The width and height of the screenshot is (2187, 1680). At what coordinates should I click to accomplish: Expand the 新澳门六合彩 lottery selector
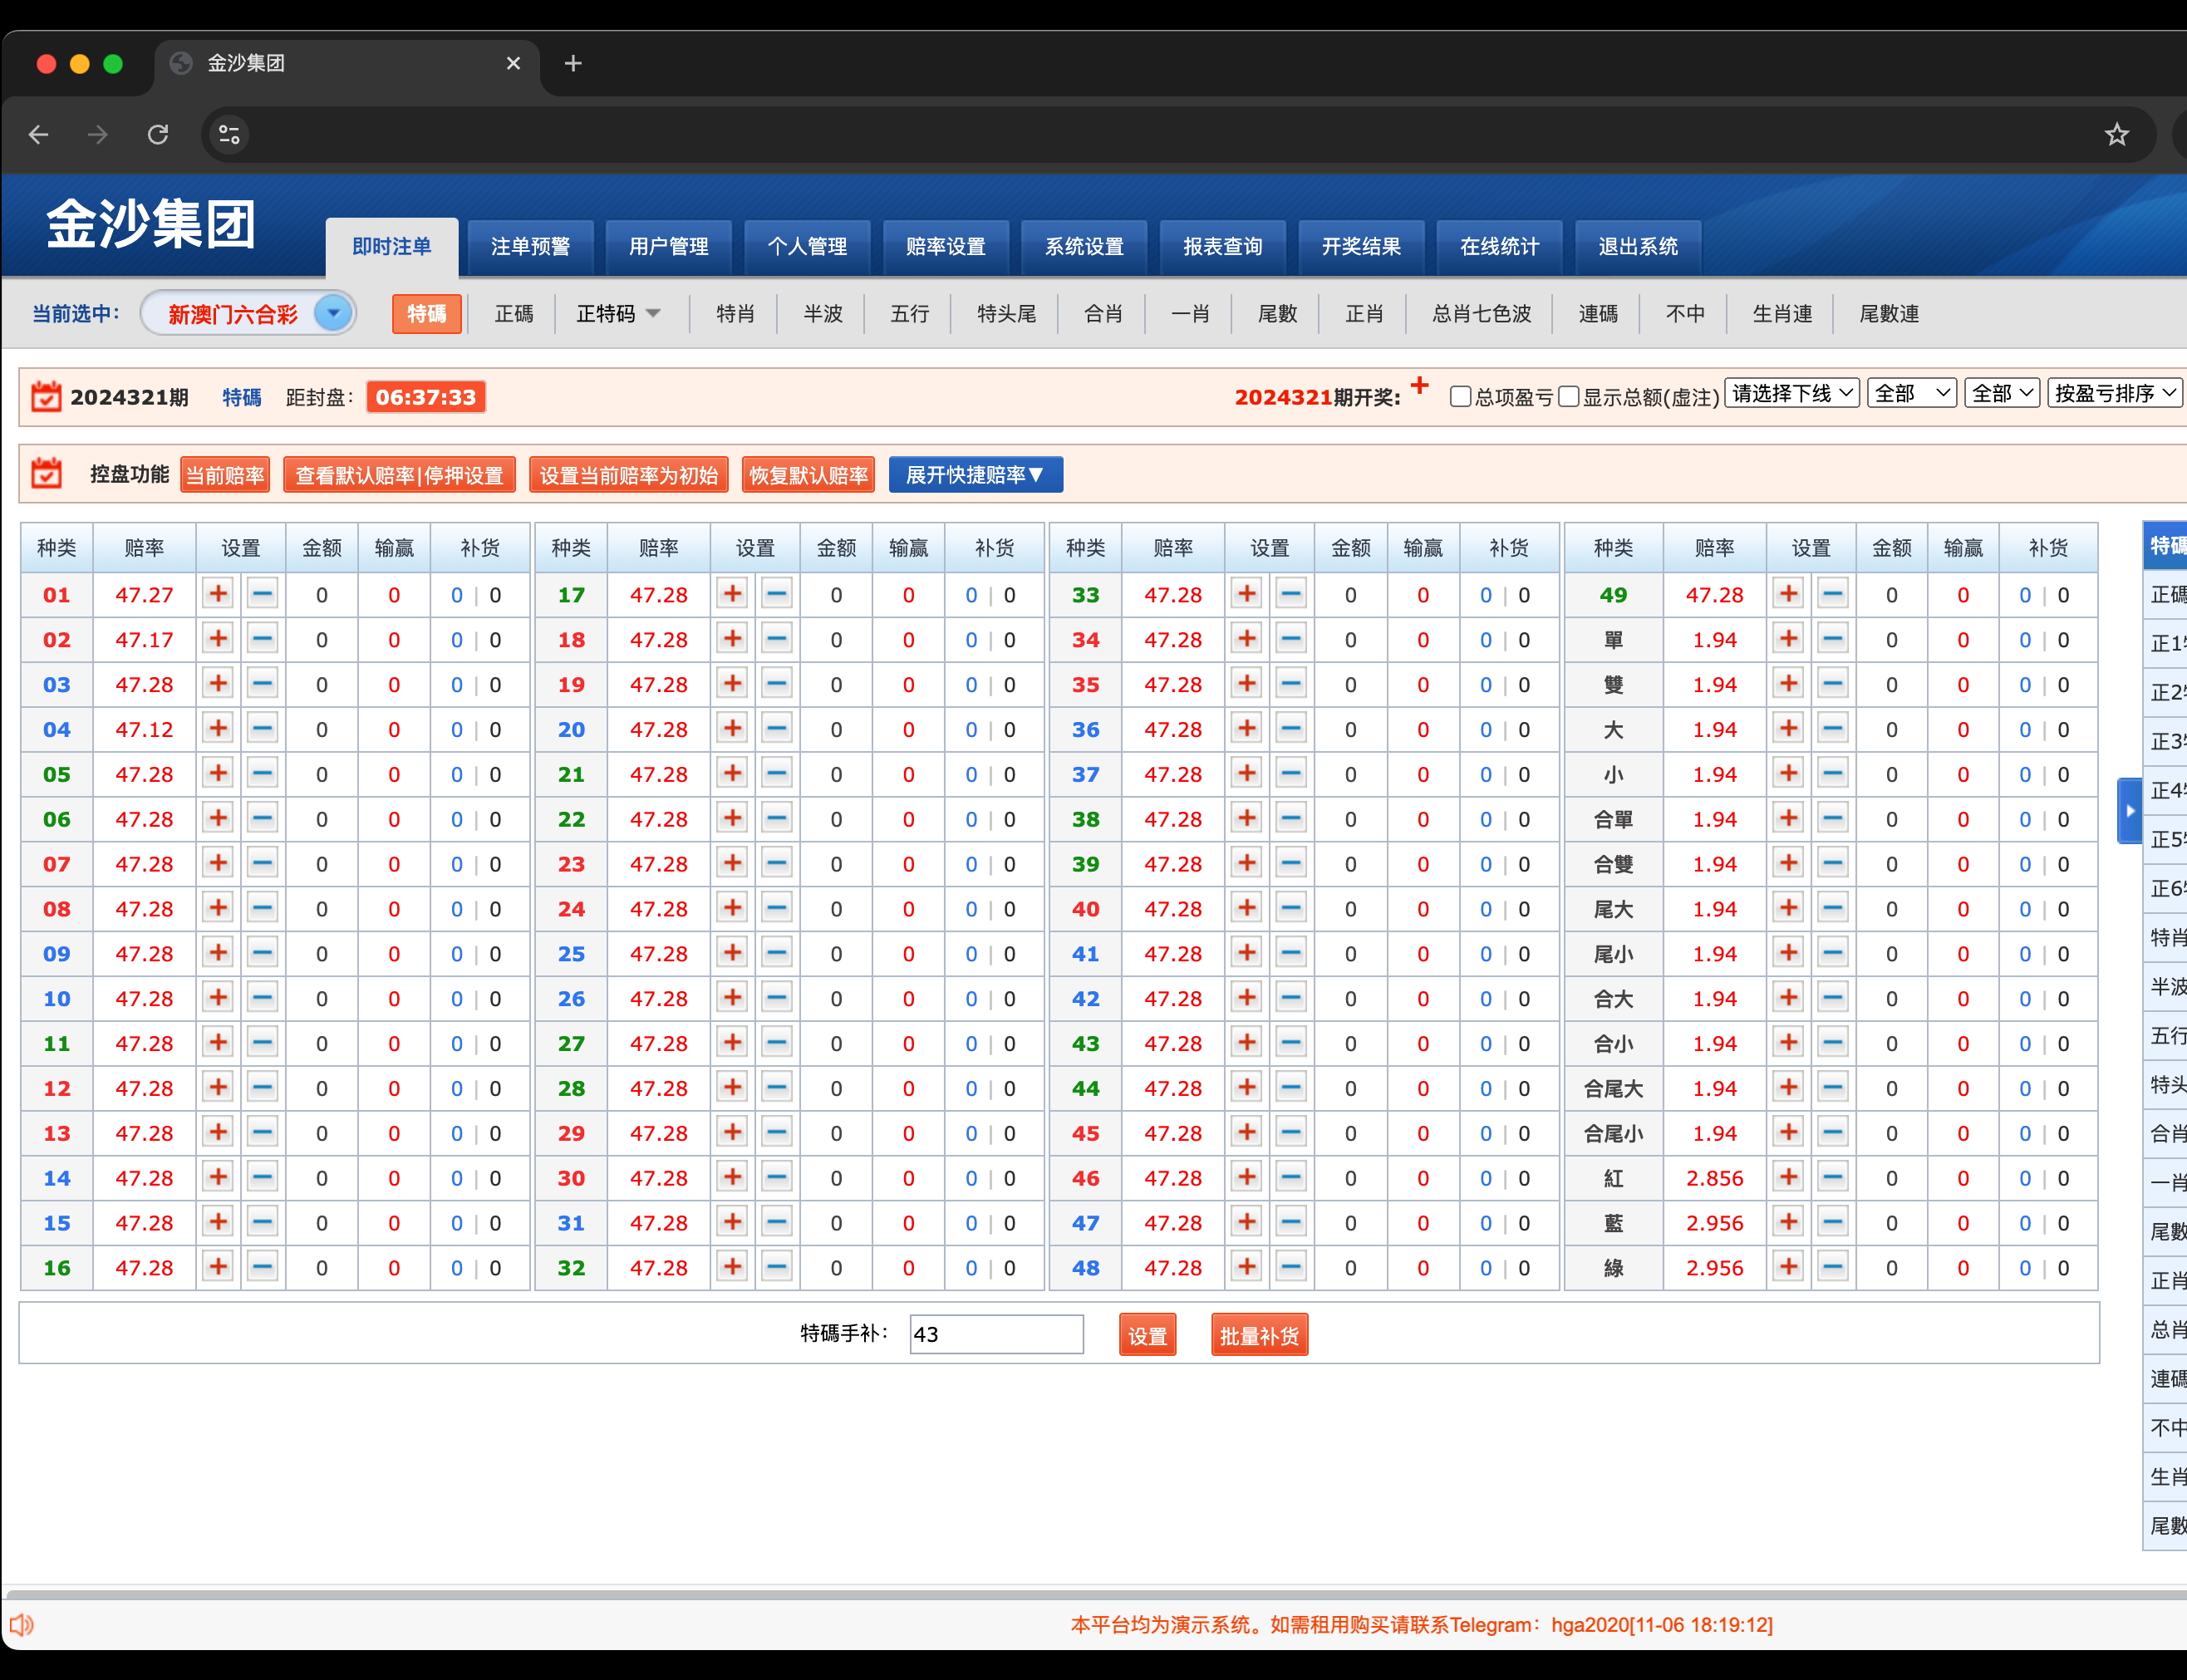334,313
